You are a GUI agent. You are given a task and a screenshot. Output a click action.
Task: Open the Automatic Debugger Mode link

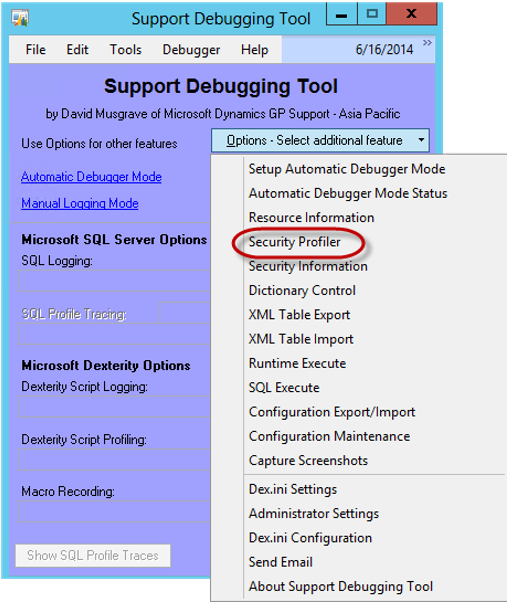pos(91,177)
